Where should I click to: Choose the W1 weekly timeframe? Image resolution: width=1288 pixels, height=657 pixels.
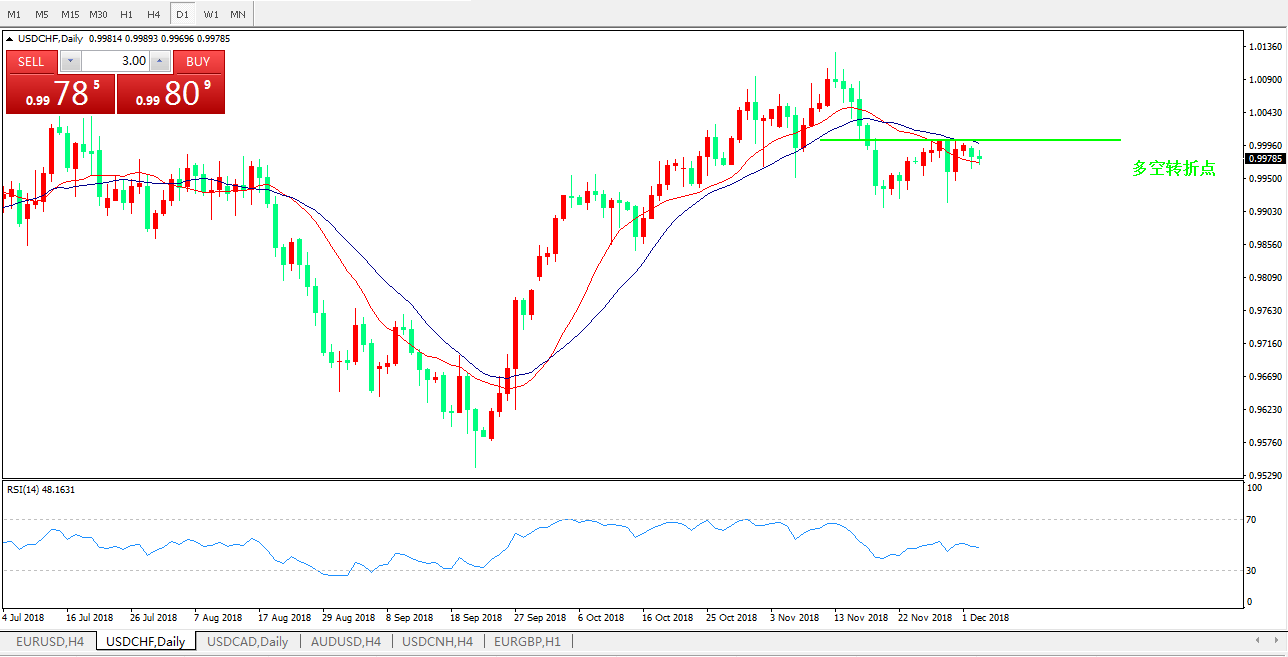(210, 14)
